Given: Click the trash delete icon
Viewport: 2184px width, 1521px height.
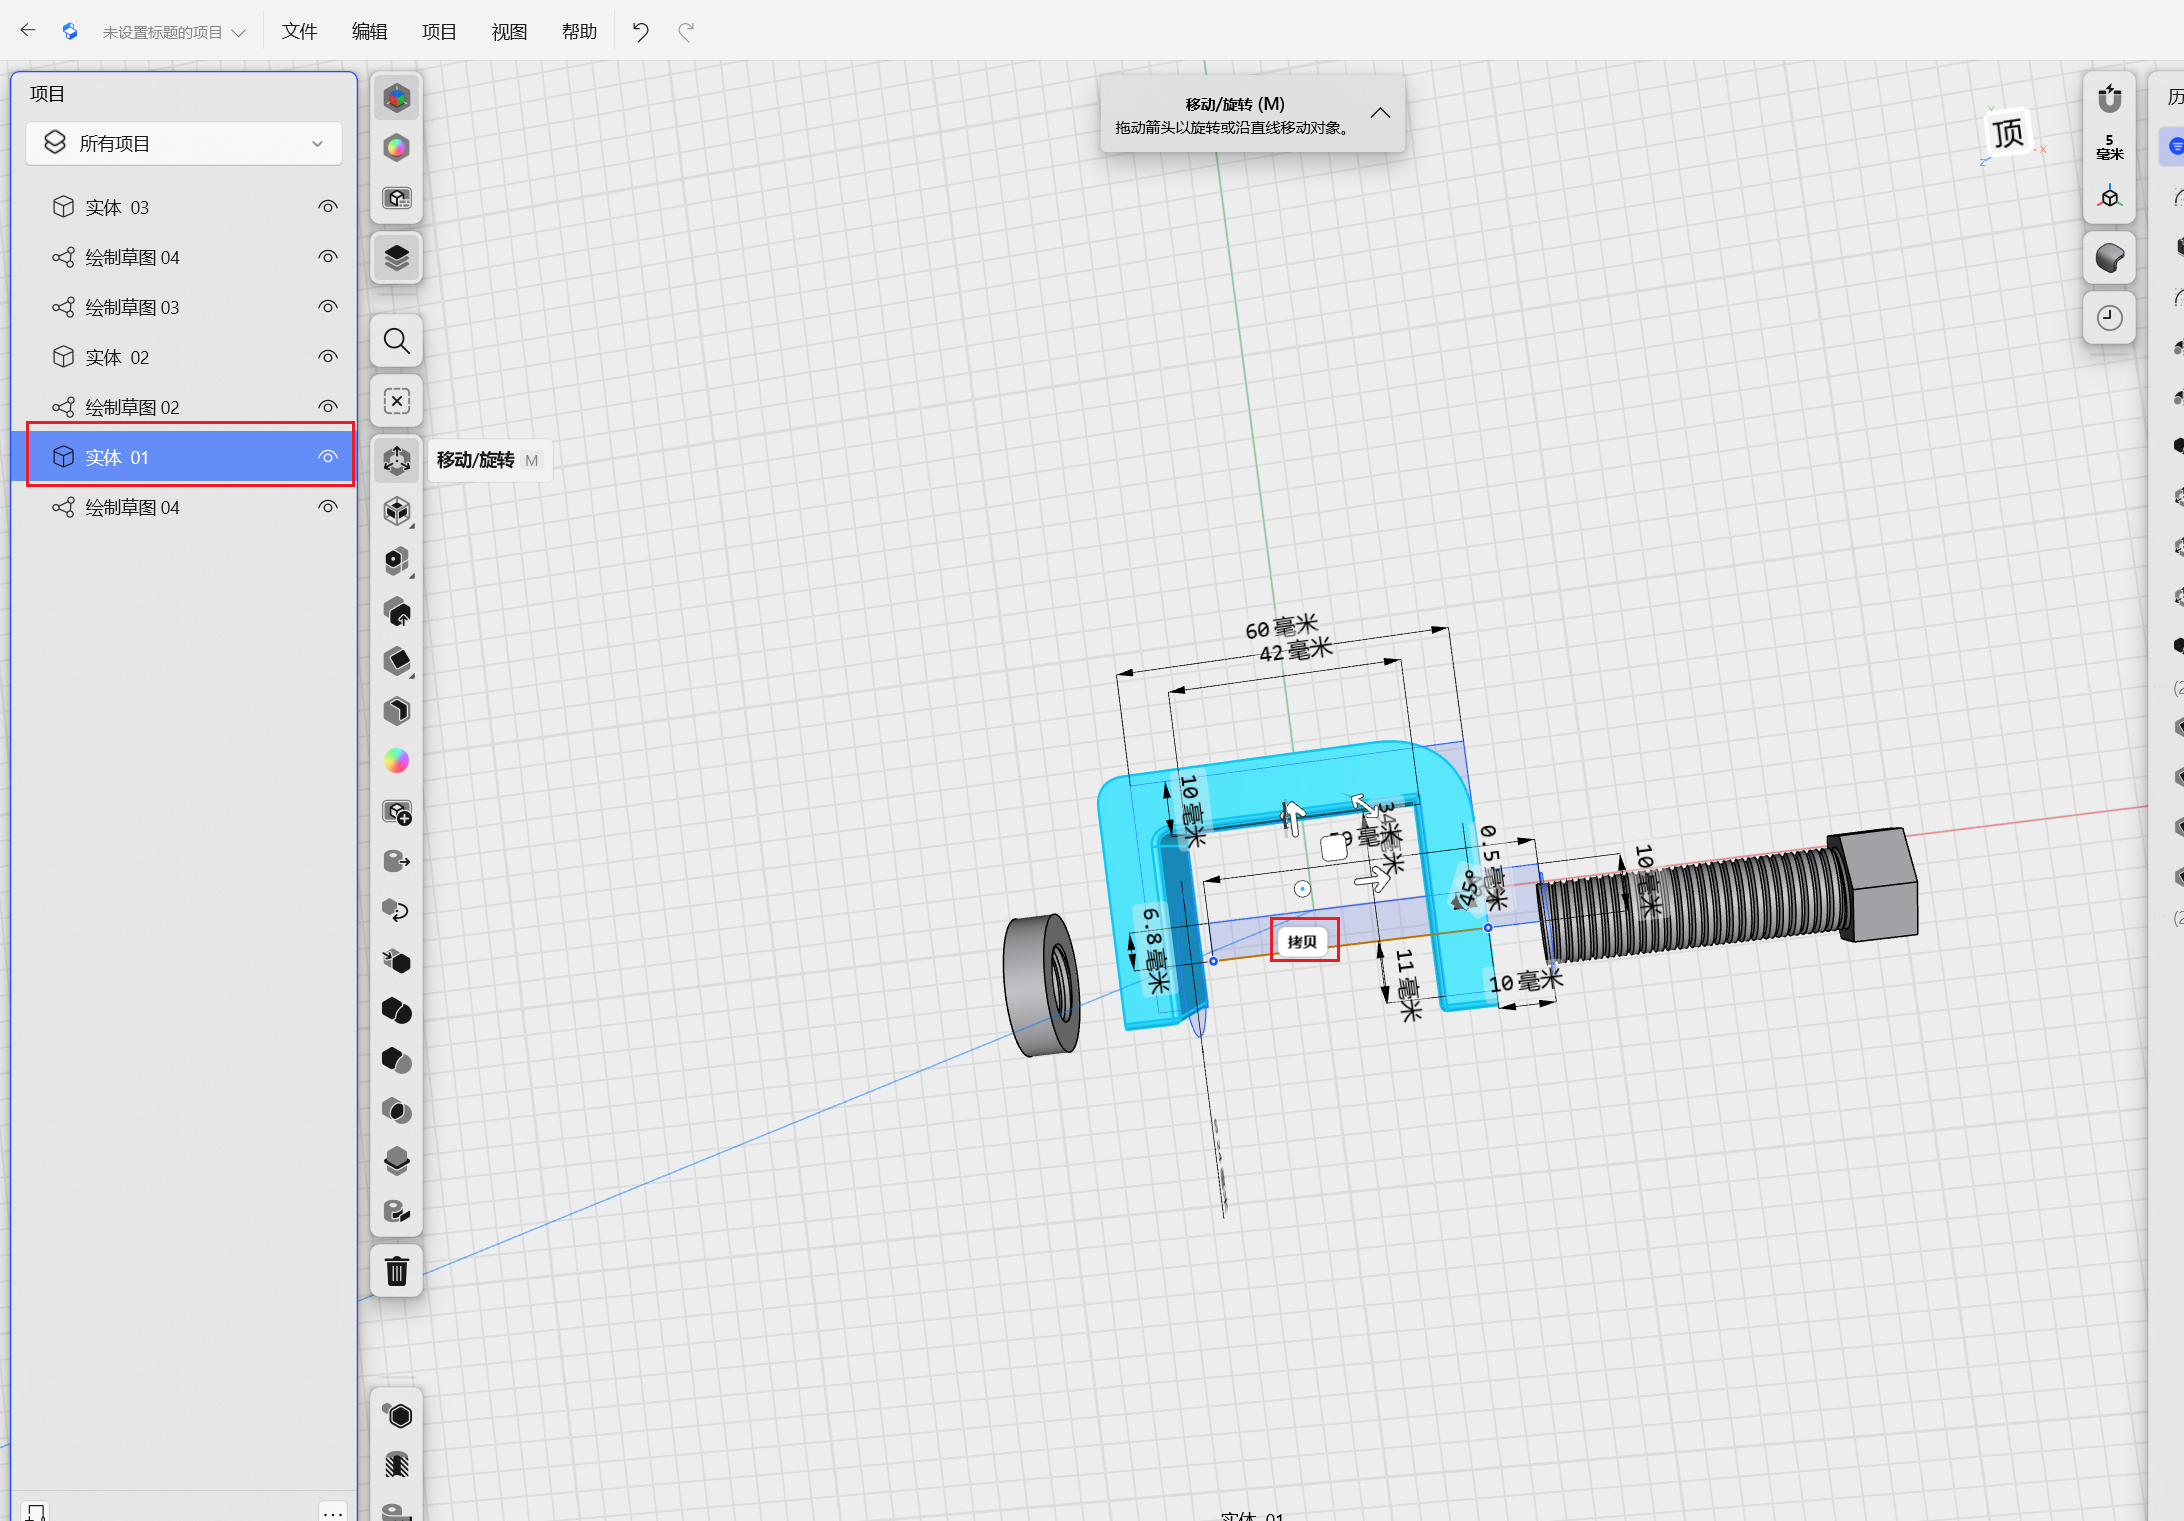Looking at the screenshot, I should pos(397,1271).
